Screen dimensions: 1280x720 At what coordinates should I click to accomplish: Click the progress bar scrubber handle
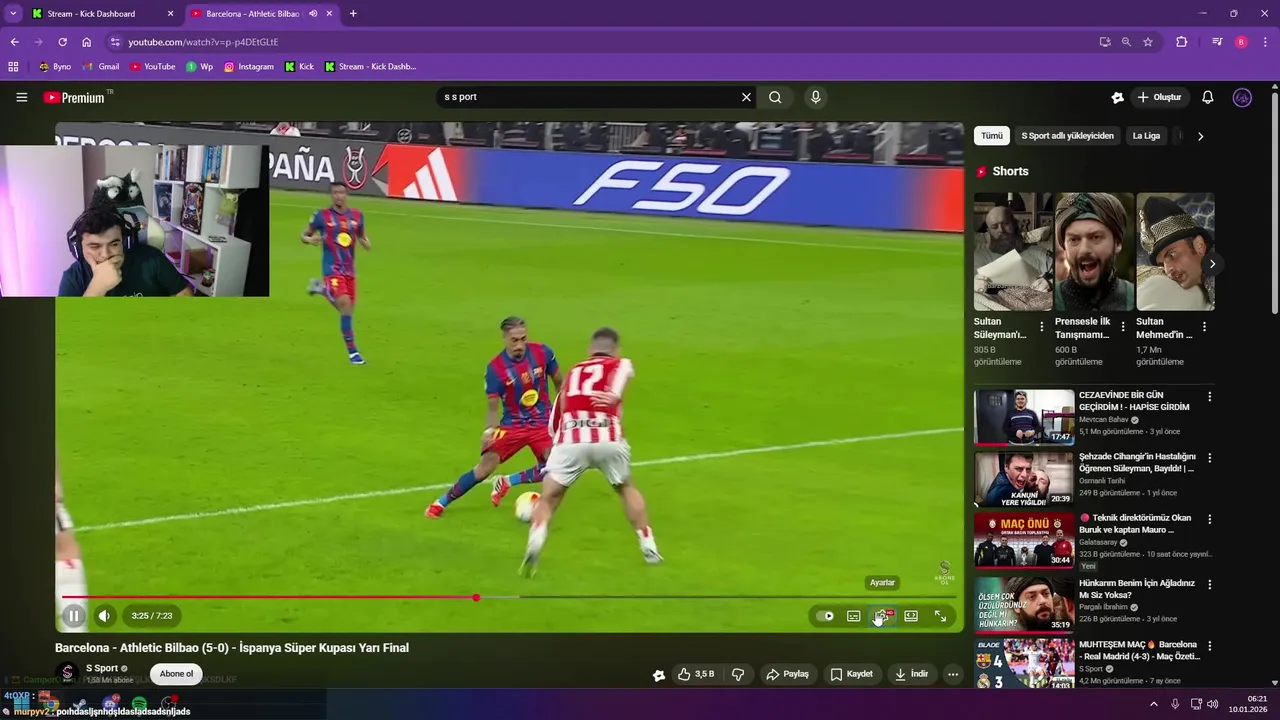[x=476, y=597]
